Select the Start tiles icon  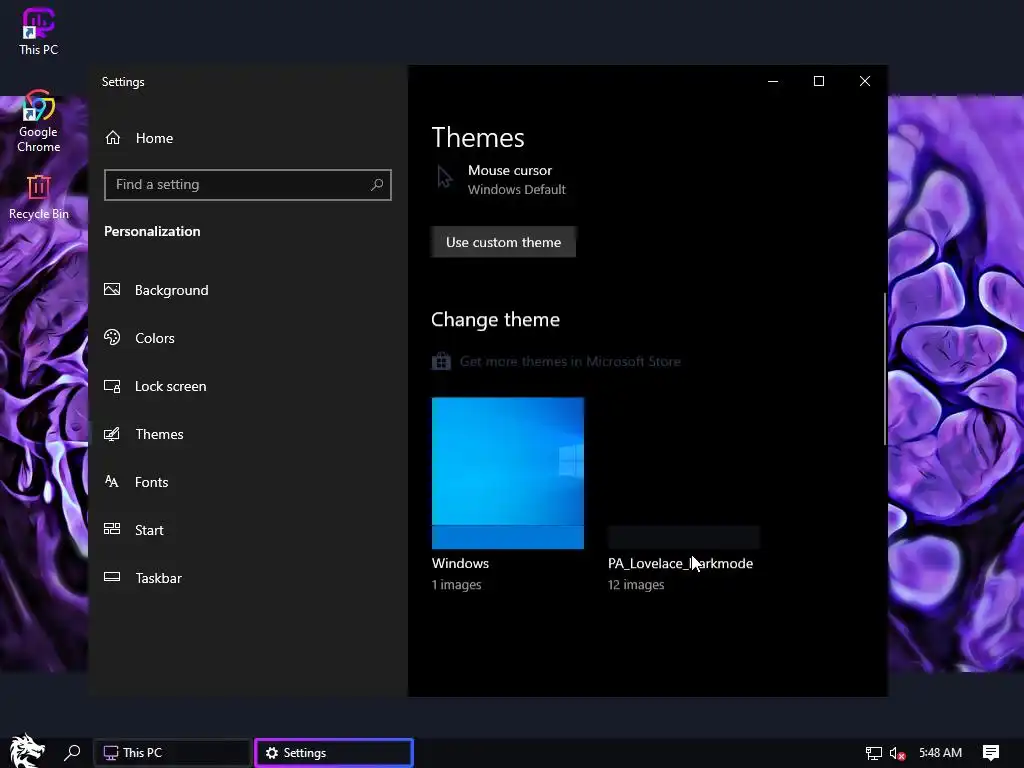coord(112,530)
